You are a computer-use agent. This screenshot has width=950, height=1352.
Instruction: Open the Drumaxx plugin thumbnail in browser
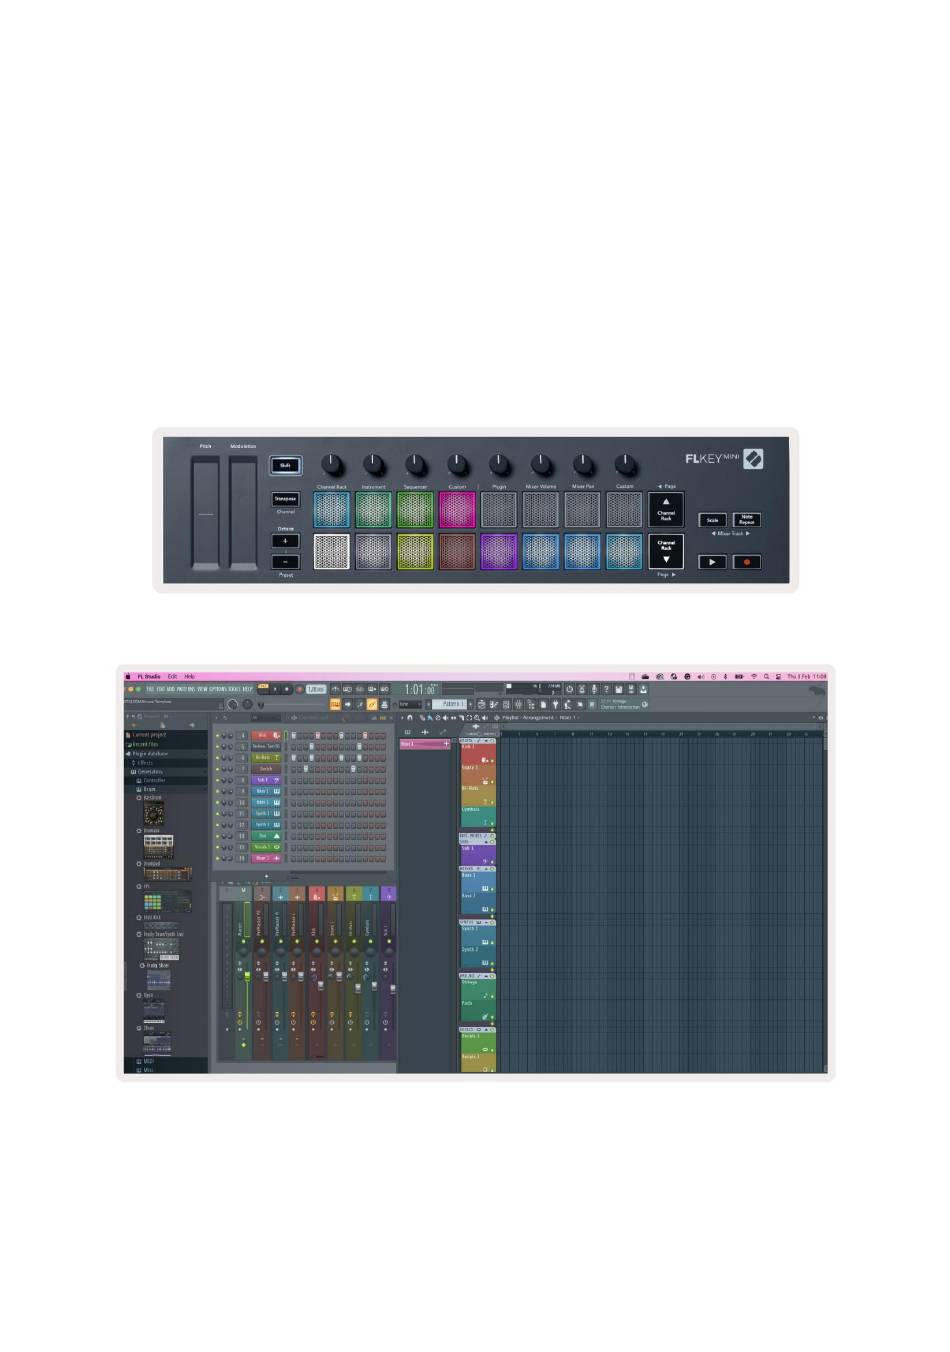pos(158,846)
